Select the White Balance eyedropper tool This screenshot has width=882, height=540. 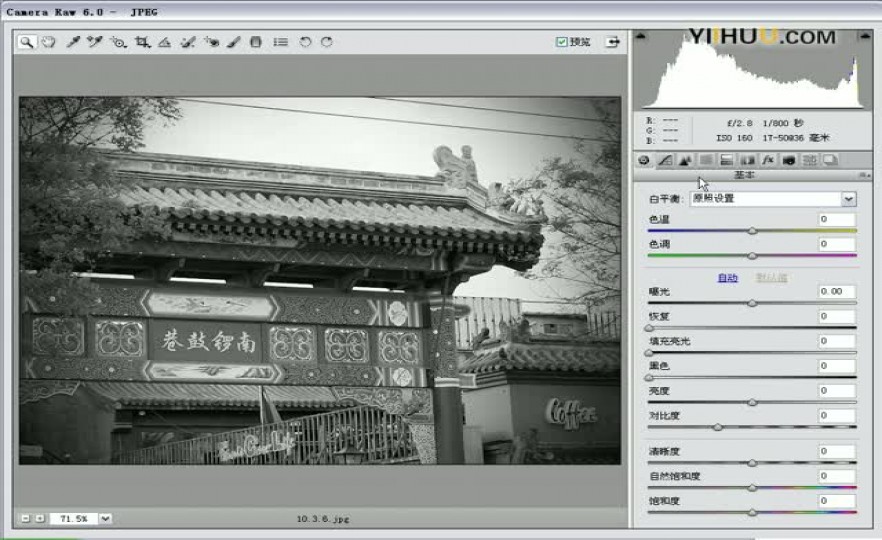73,42
